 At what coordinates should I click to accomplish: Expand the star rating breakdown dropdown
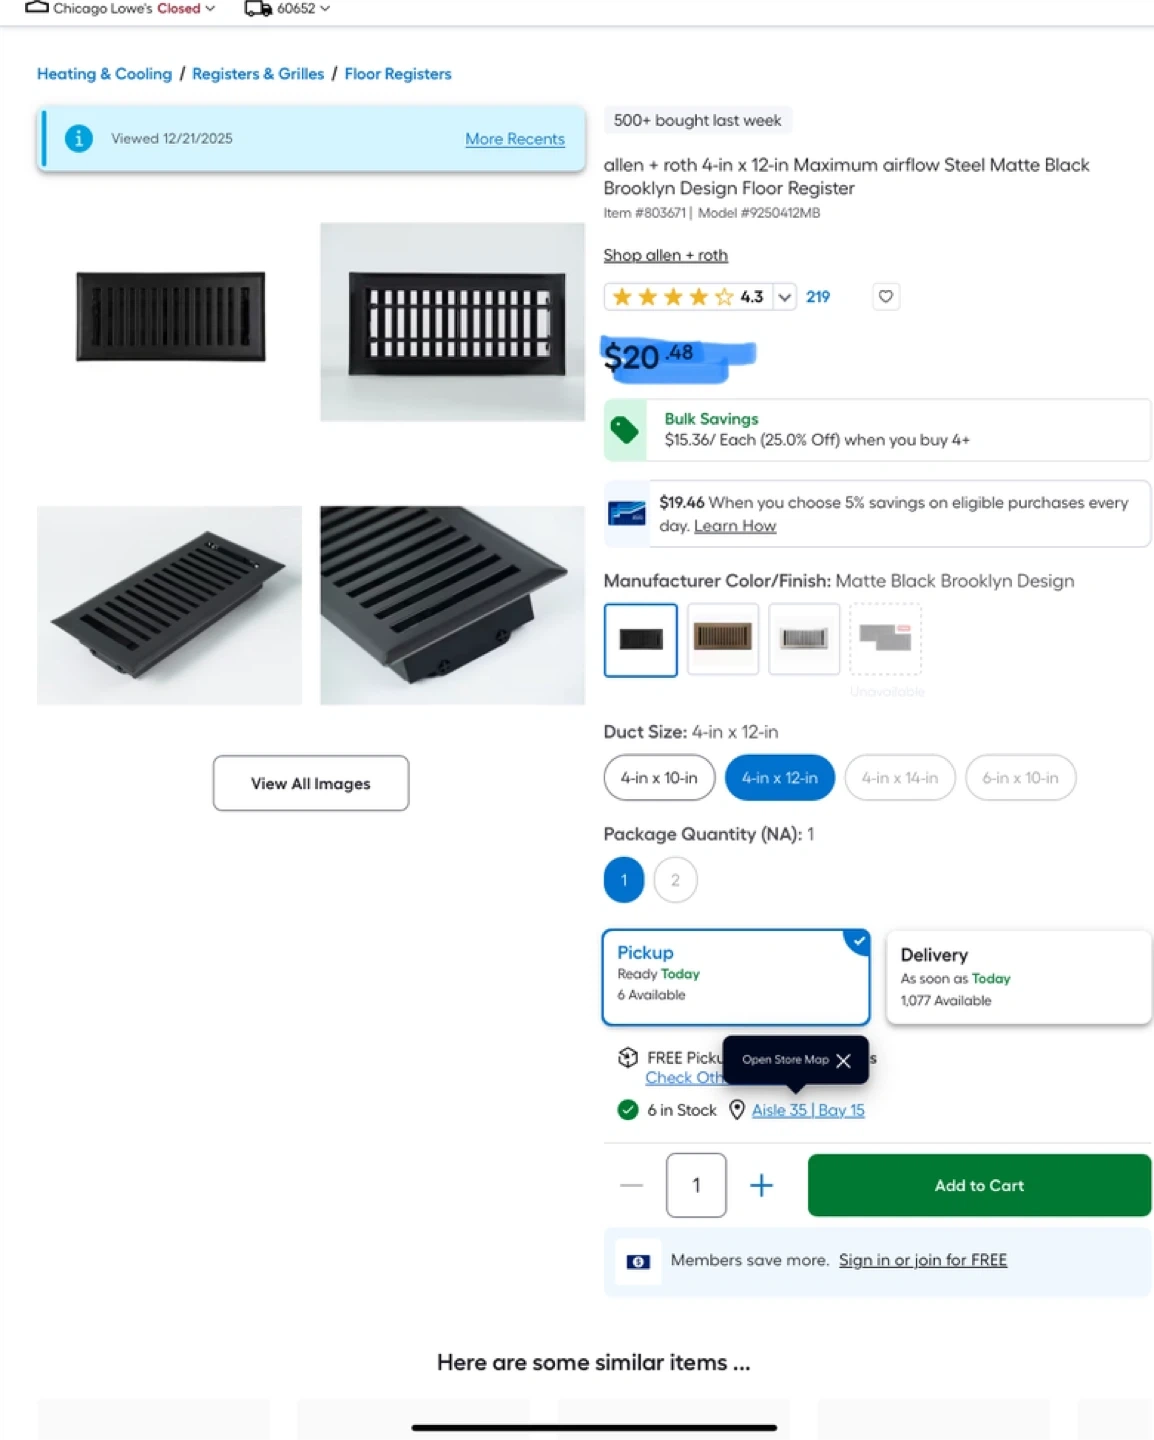[x=785, y=297]
